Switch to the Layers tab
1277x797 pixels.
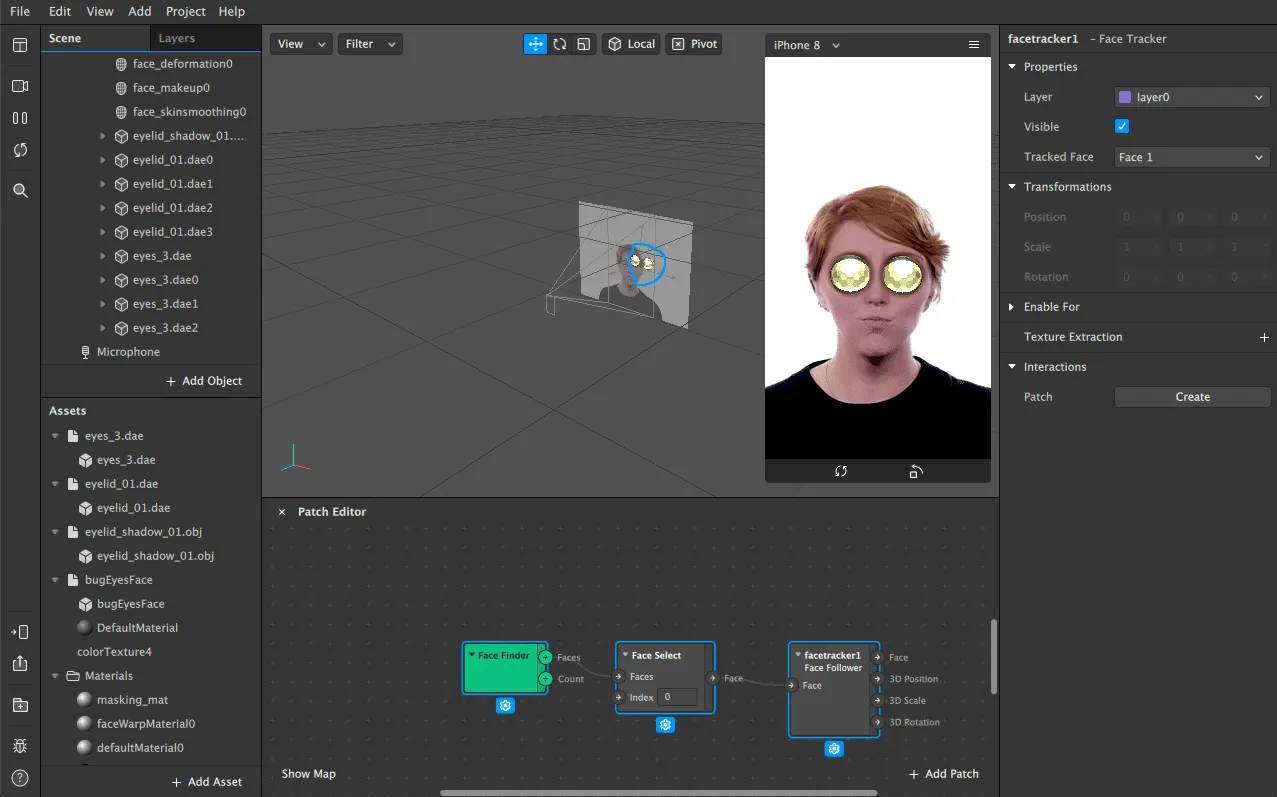pos(177,38)
